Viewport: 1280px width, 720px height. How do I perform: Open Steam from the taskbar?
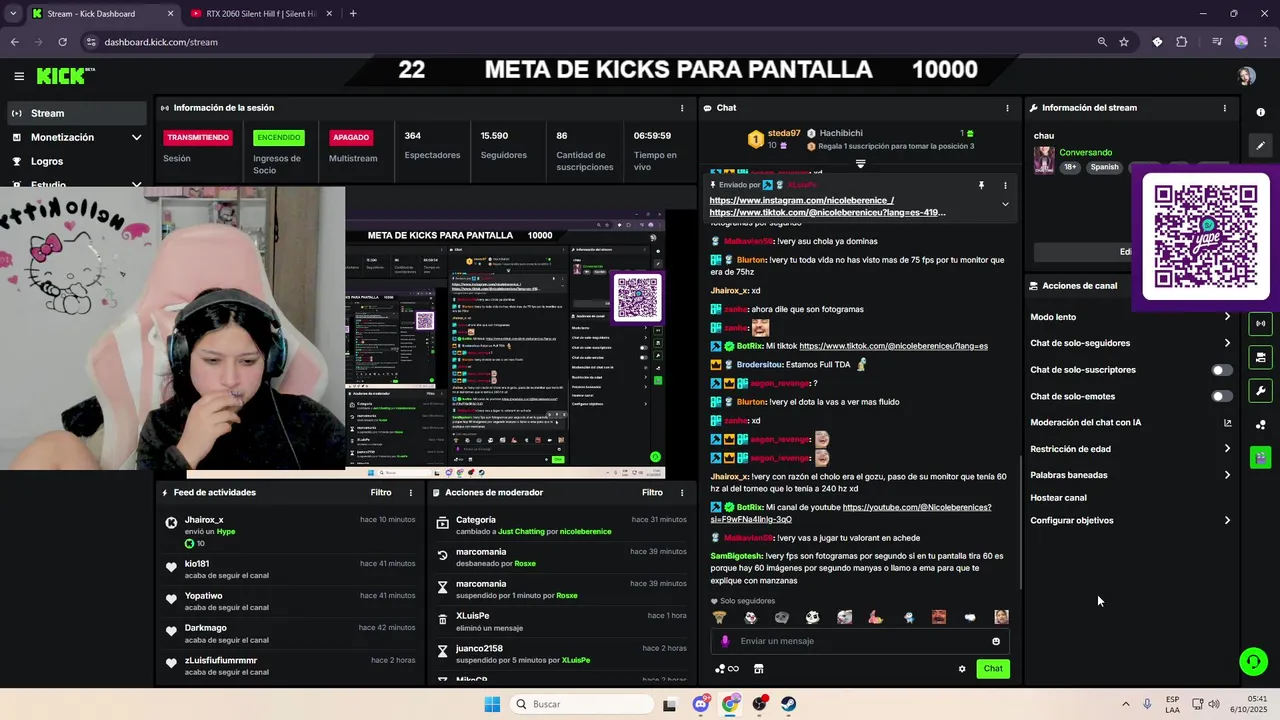pos(788,704)
